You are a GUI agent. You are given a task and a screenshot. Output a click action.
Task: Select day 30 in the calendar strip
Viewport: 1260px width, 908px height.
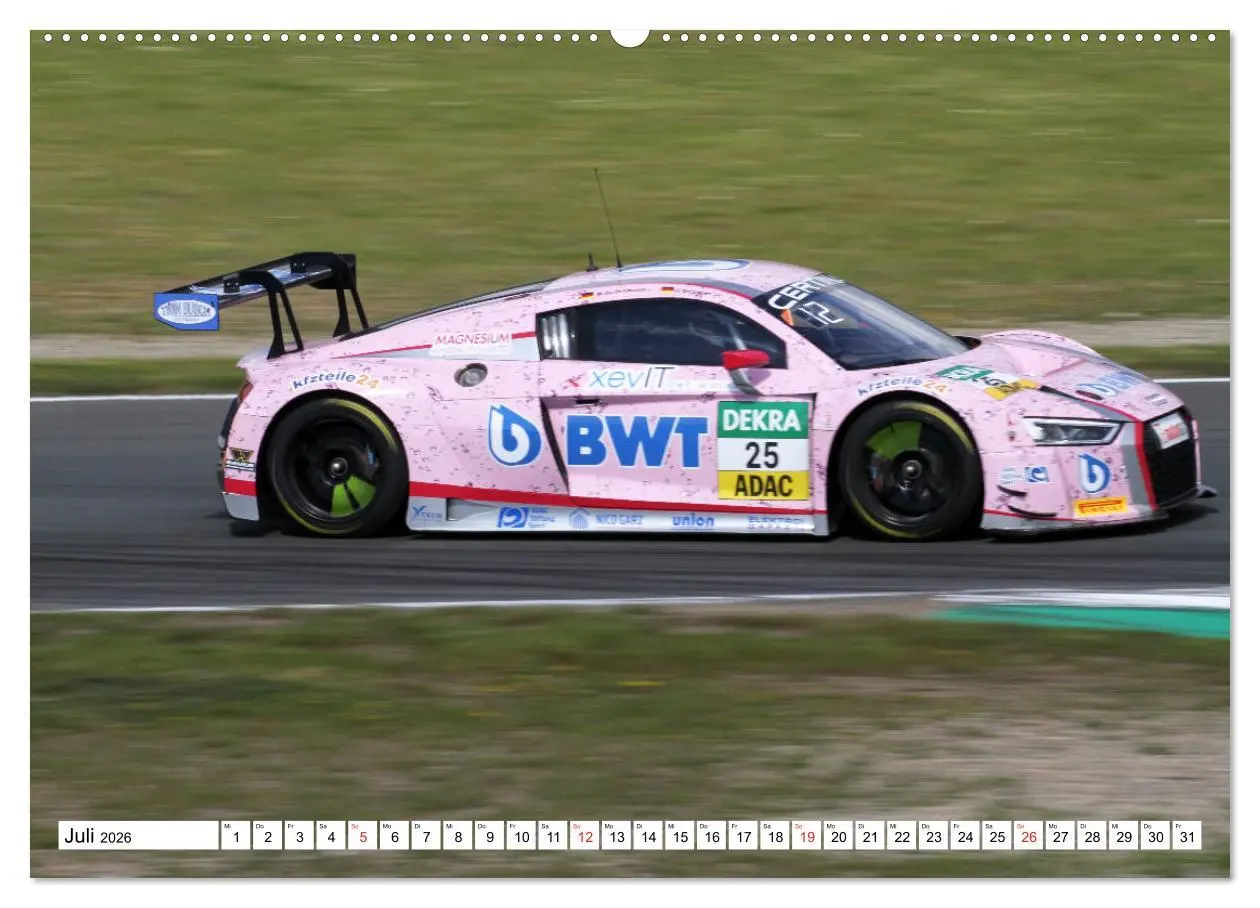click(x=1156, y=836)
